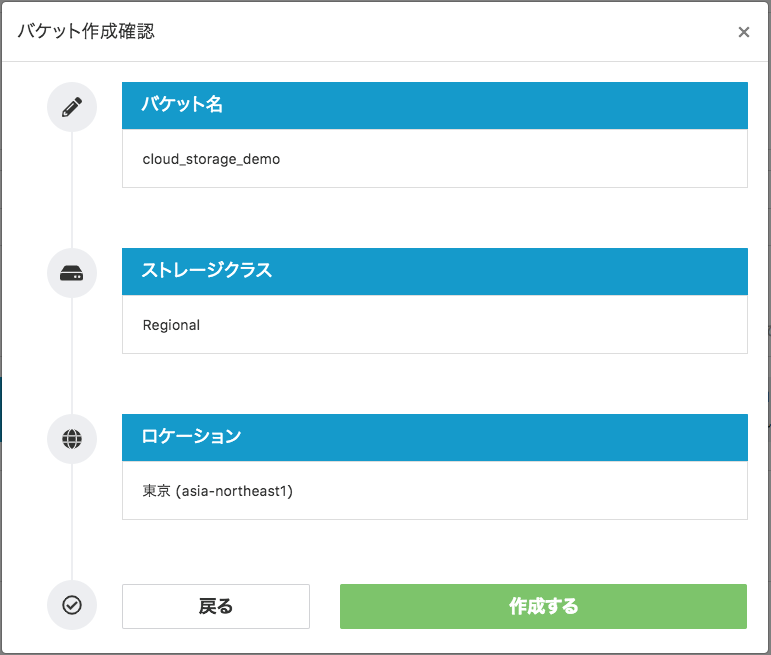This screenshot has height=655, width=771.
Task: Select the バケット名 section header label
Action: [182, 105]
